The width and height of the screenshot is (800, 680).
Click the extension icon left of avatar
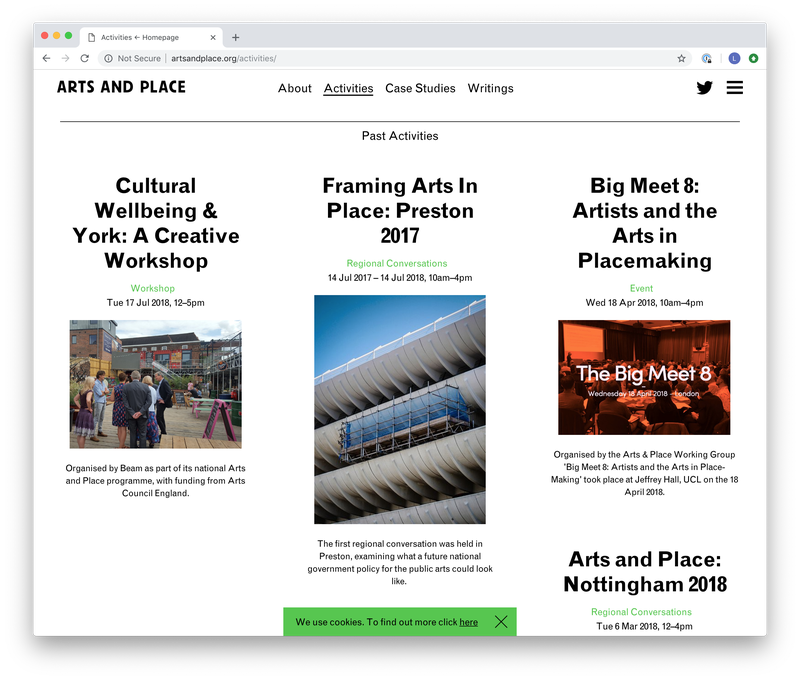pos(707,58)
